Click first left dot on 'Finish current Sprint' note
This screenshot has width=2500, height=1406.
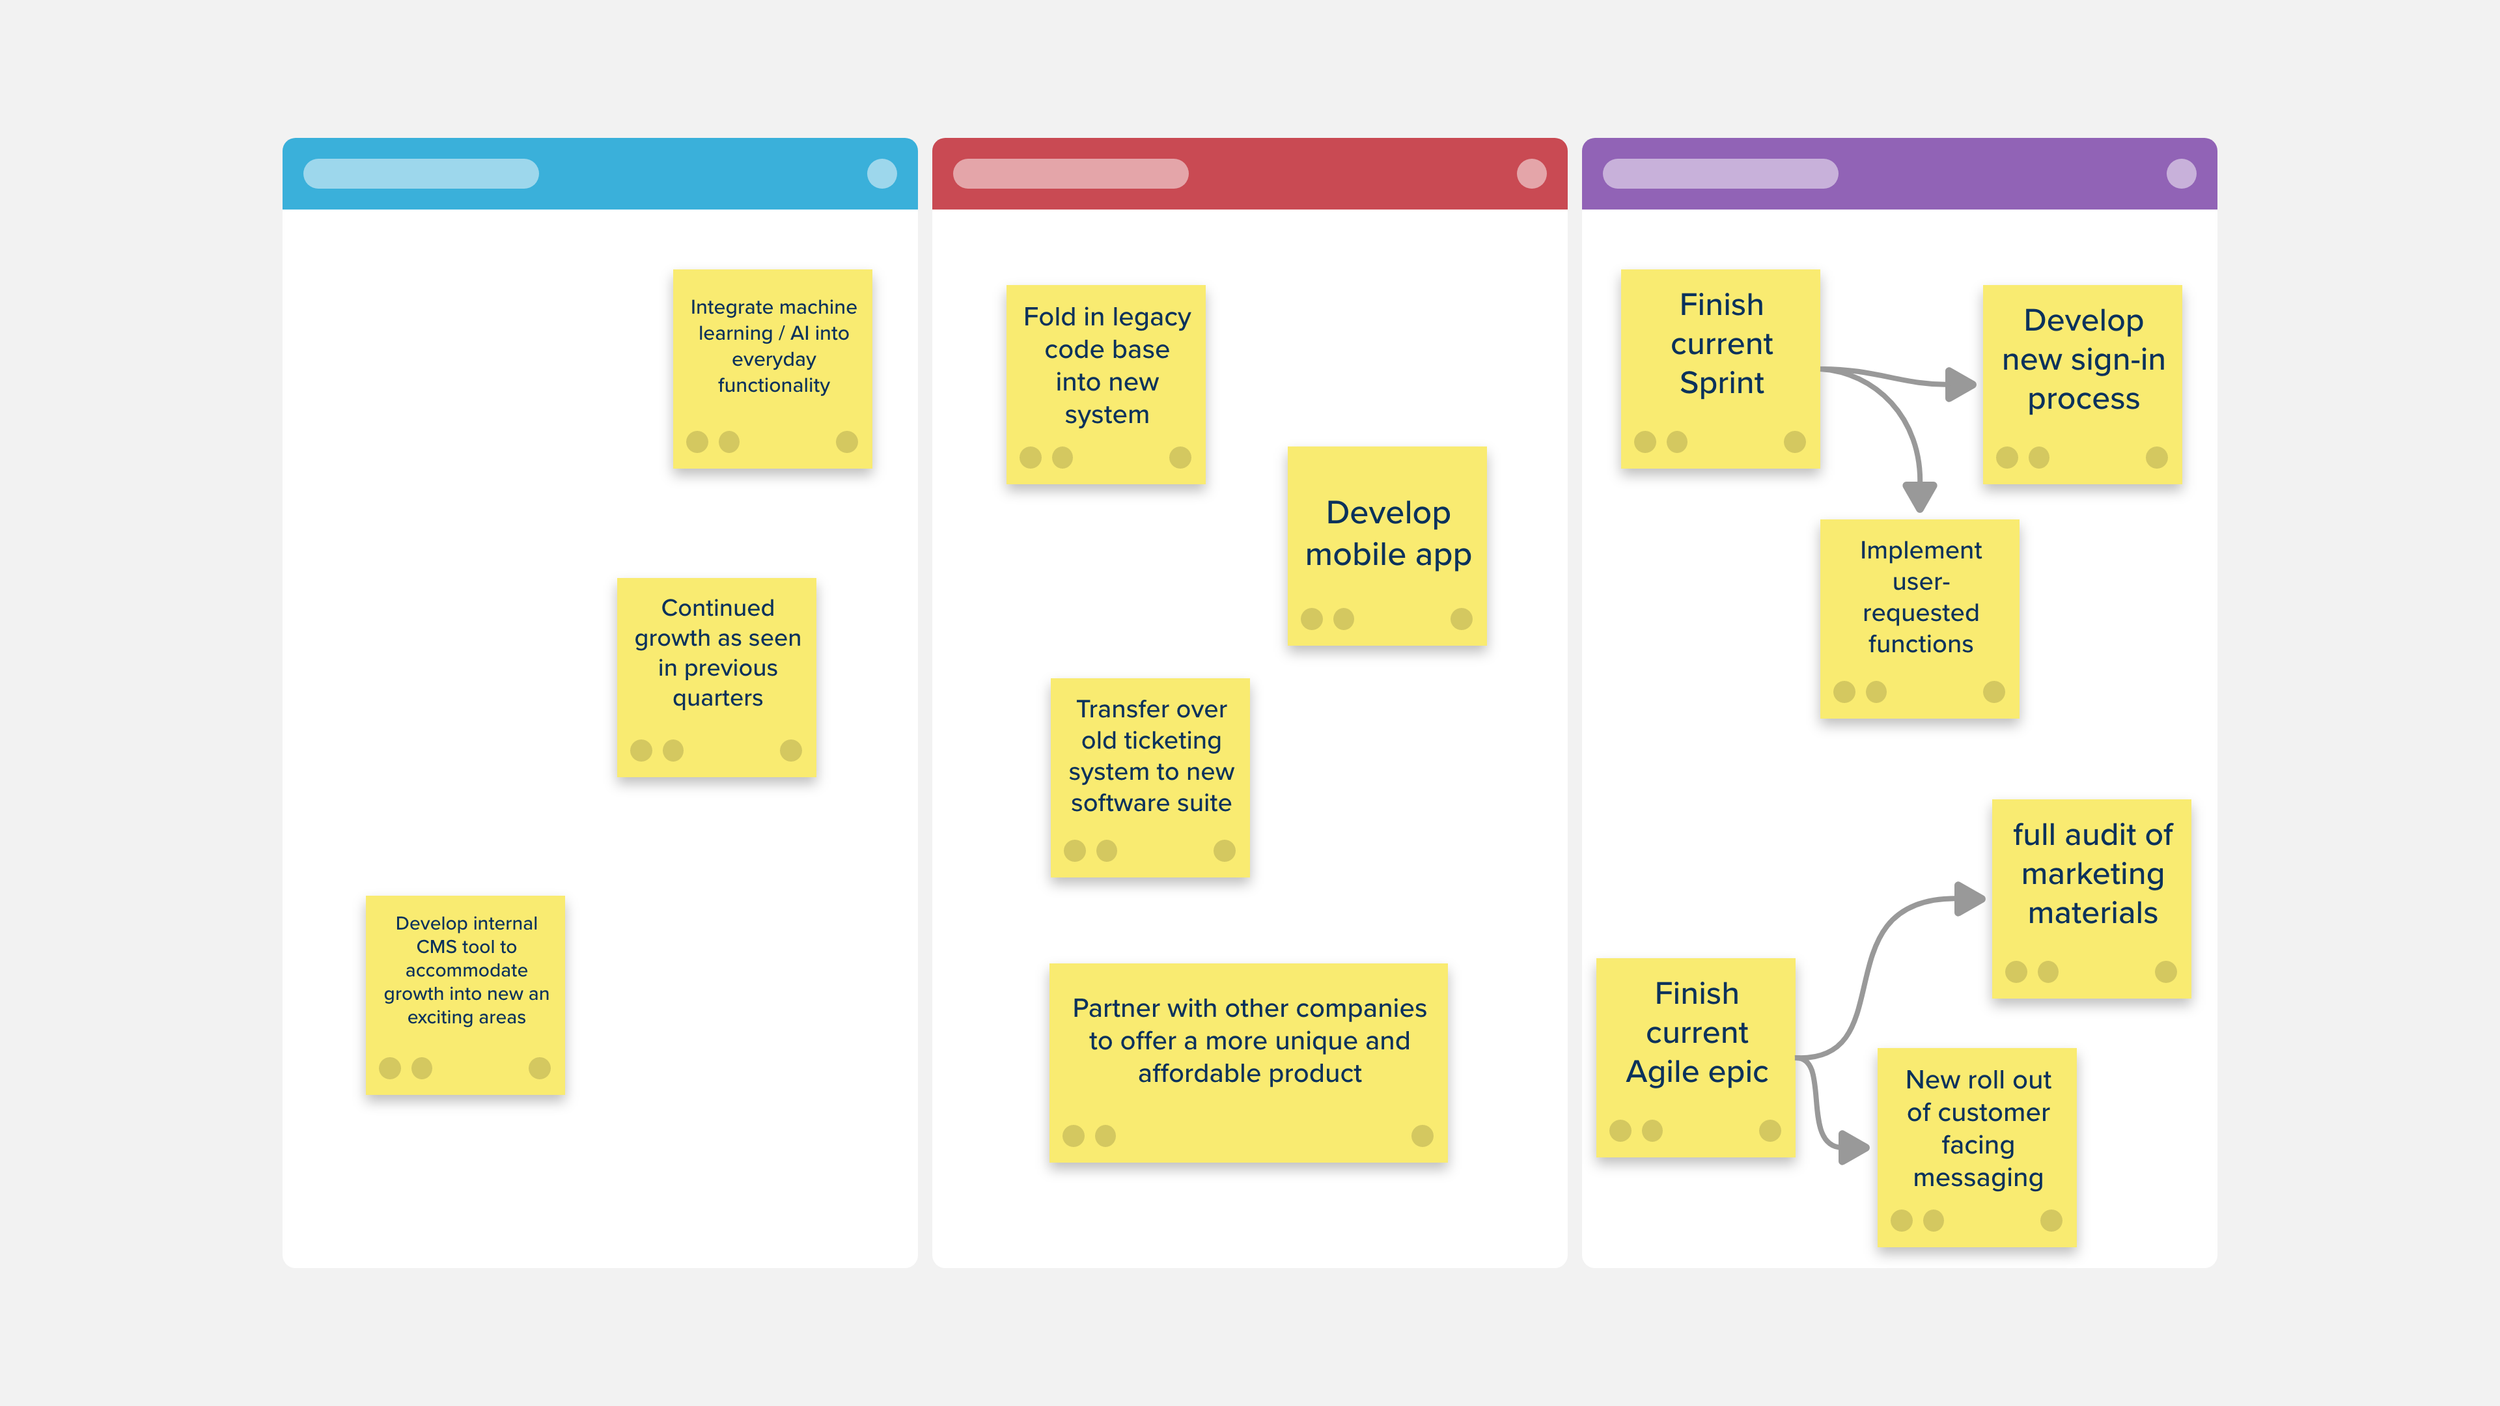point(1645,442)
